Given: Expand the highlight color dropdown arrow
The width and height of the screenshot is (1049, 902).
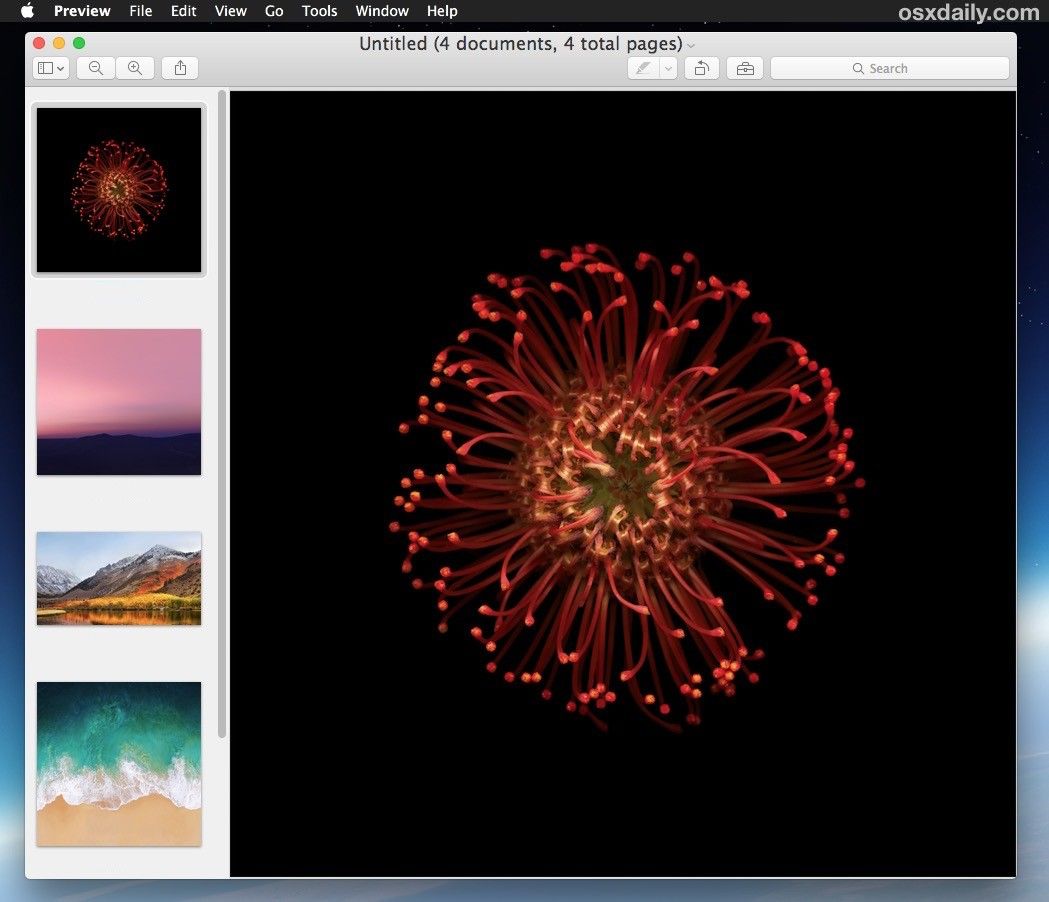Looking at the screenshot, I should click(668, 68).
